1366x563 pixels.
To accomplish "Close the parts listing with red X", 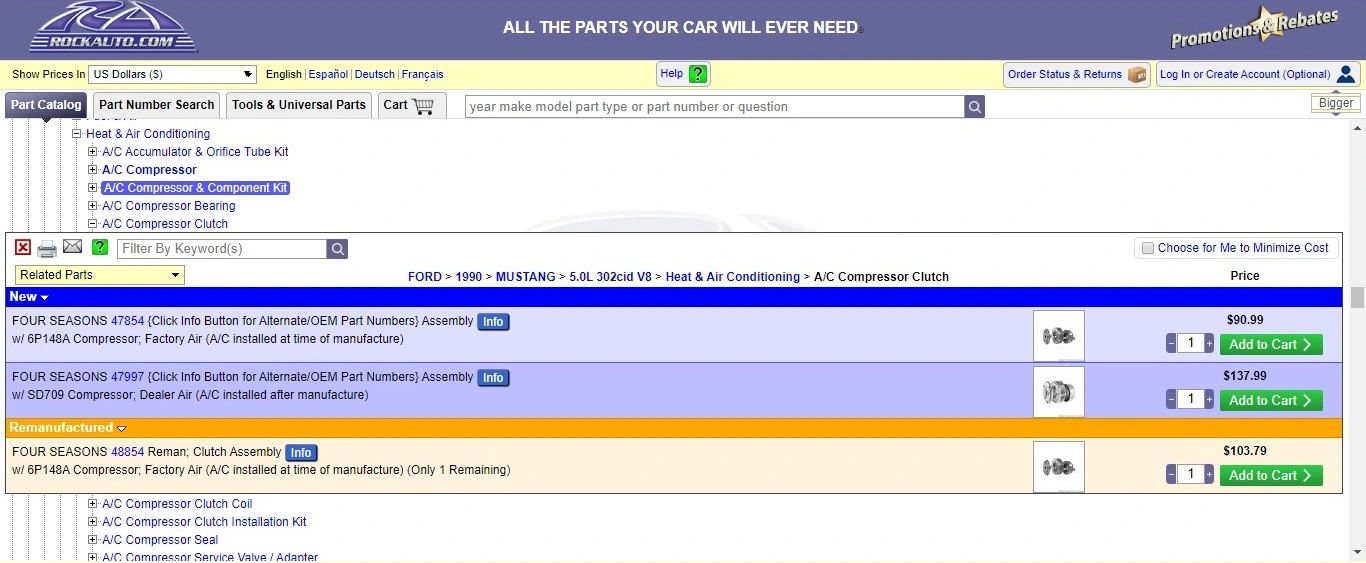I will [23, 247].
